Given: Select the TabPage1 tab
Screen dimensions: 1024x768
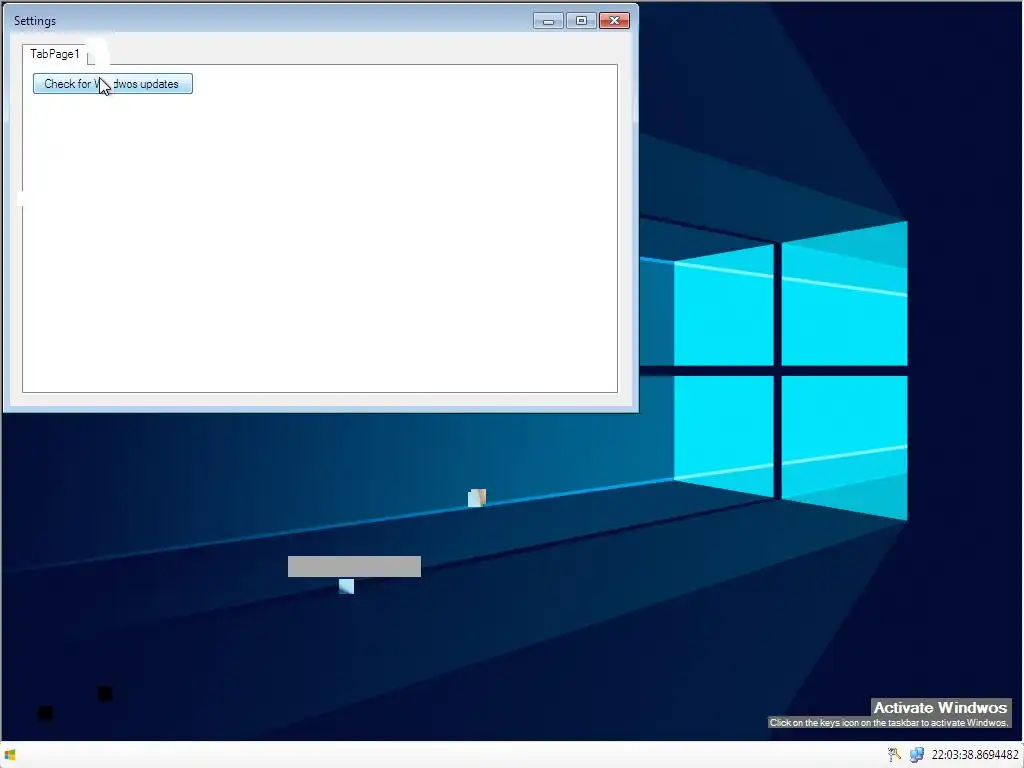Looking at the screenshot, I should tap(55, 54).
